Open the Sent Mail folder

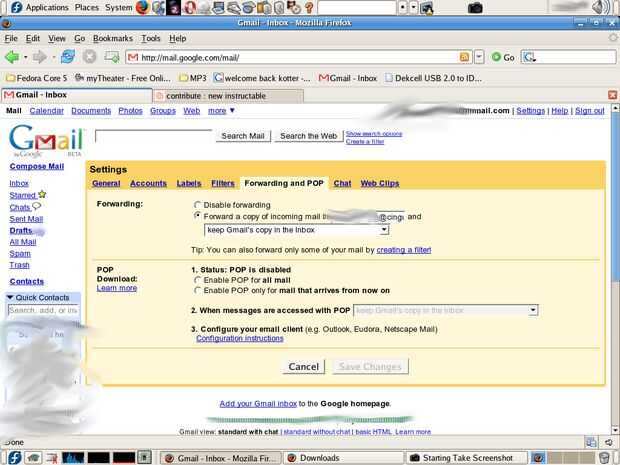[x=26, y=219]
